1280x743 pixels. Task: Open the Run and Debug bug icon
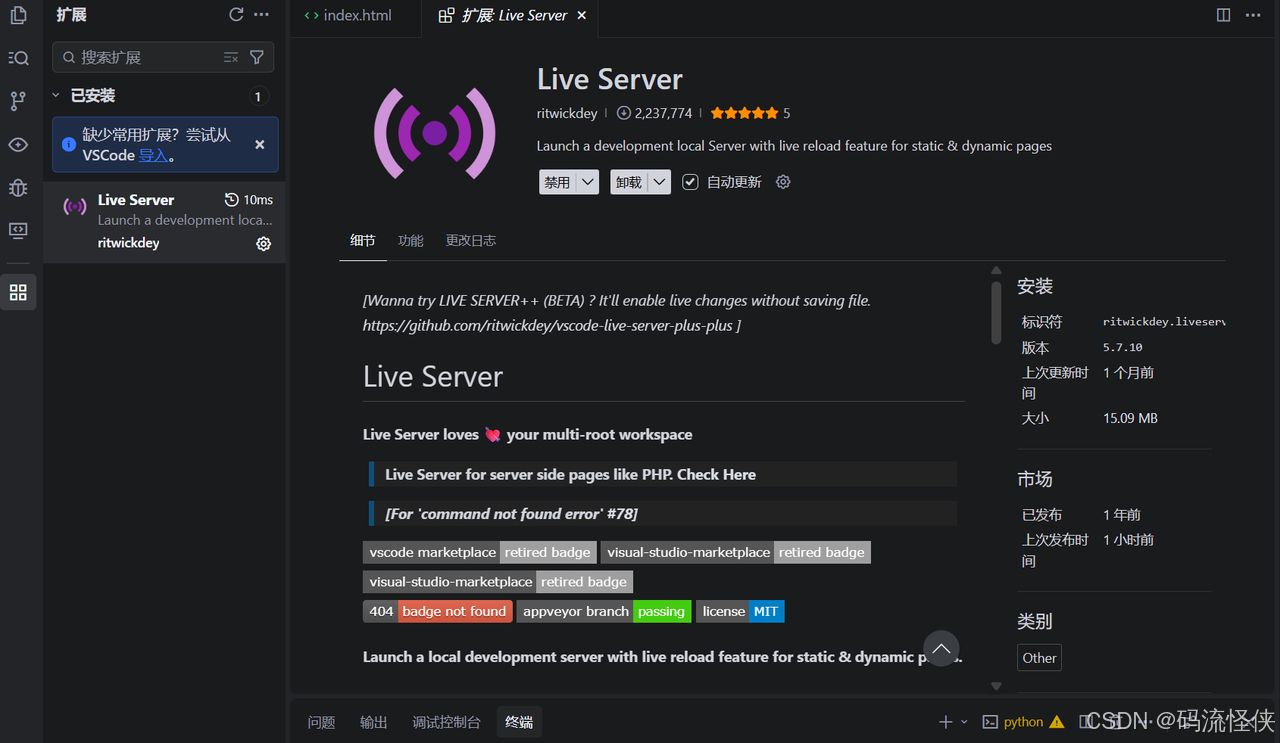[x=18, y=188]
